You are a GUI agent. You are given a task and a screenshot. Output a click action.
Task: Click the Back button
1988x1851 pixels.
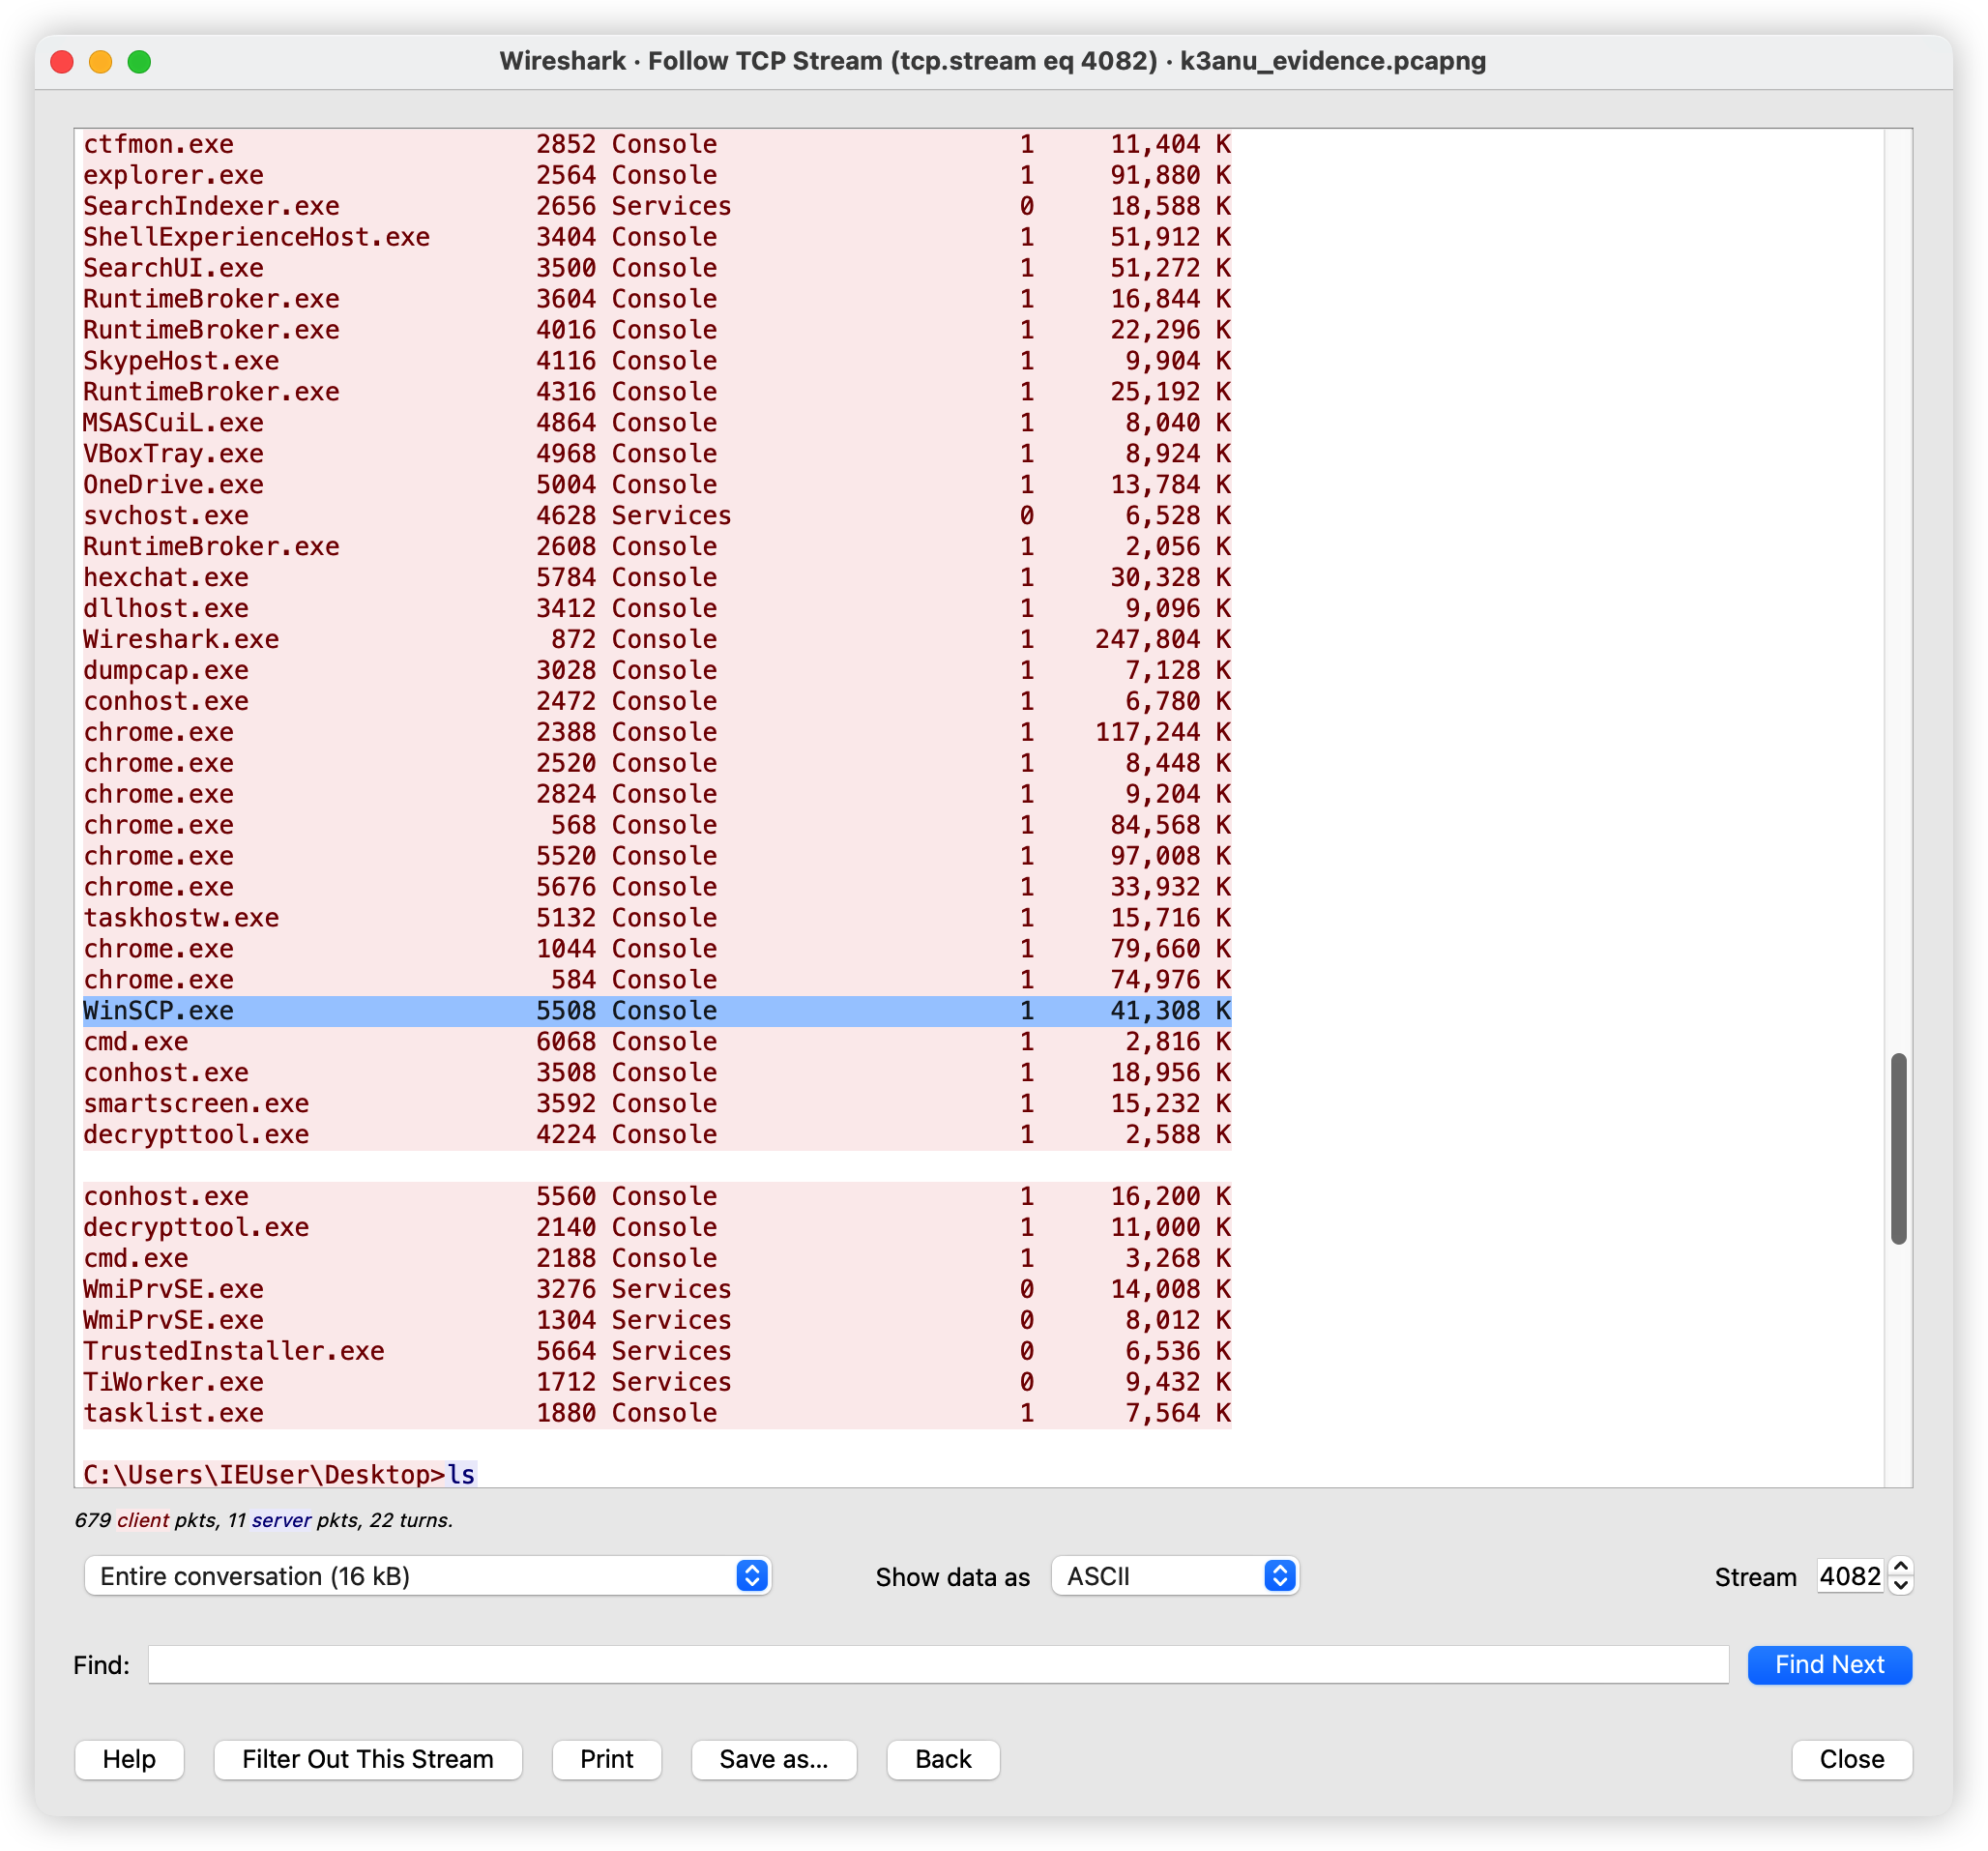943,1759
